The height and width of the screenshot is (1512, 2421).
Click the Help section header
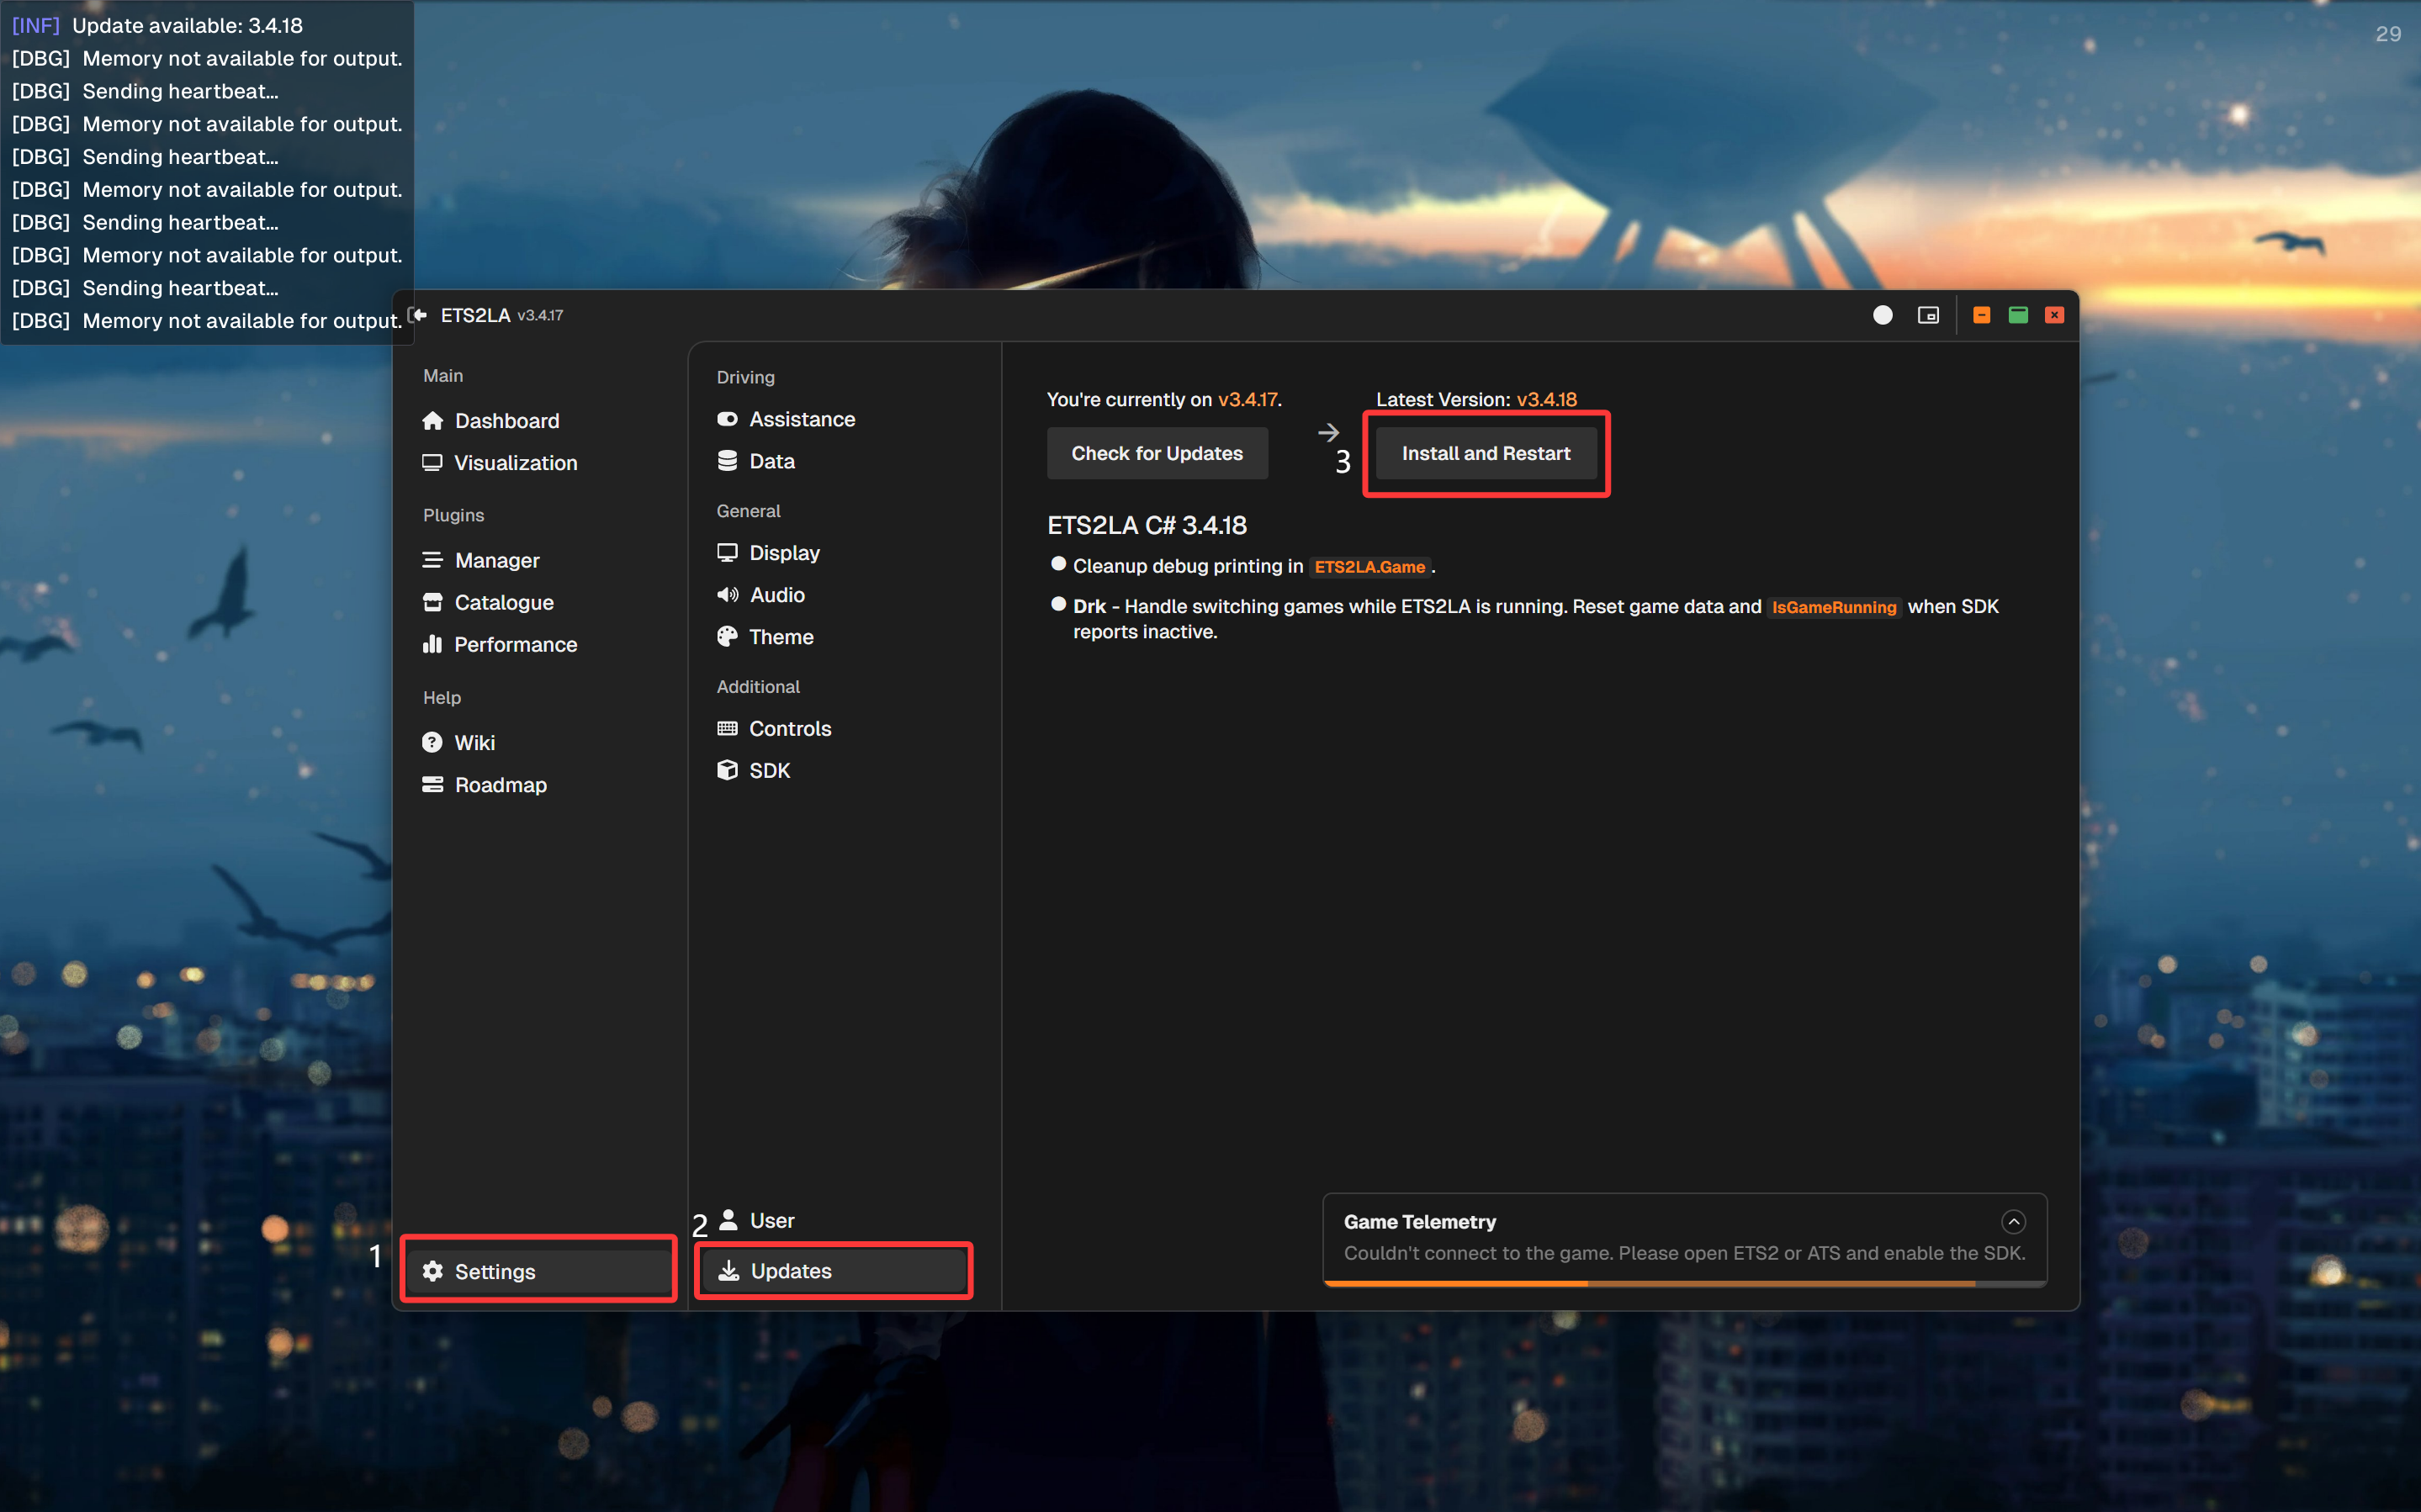(442, 697)
